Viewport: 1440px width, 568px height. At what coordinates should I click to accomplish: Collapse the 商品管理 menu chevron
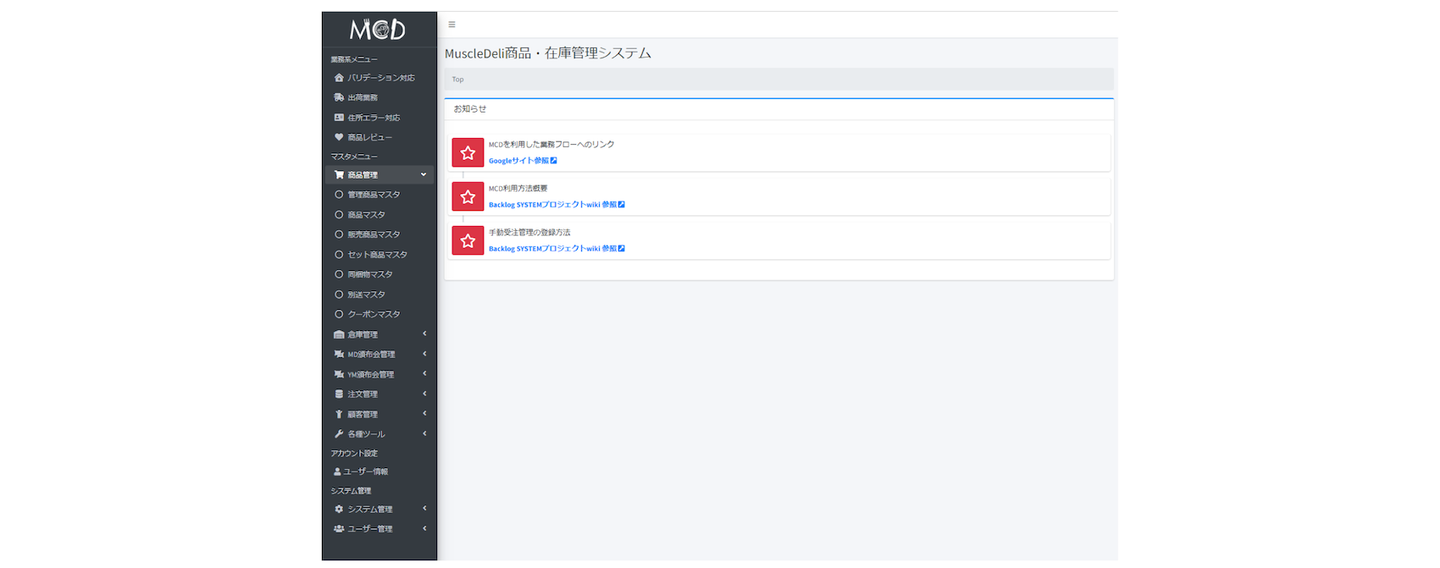coord(424,175)
